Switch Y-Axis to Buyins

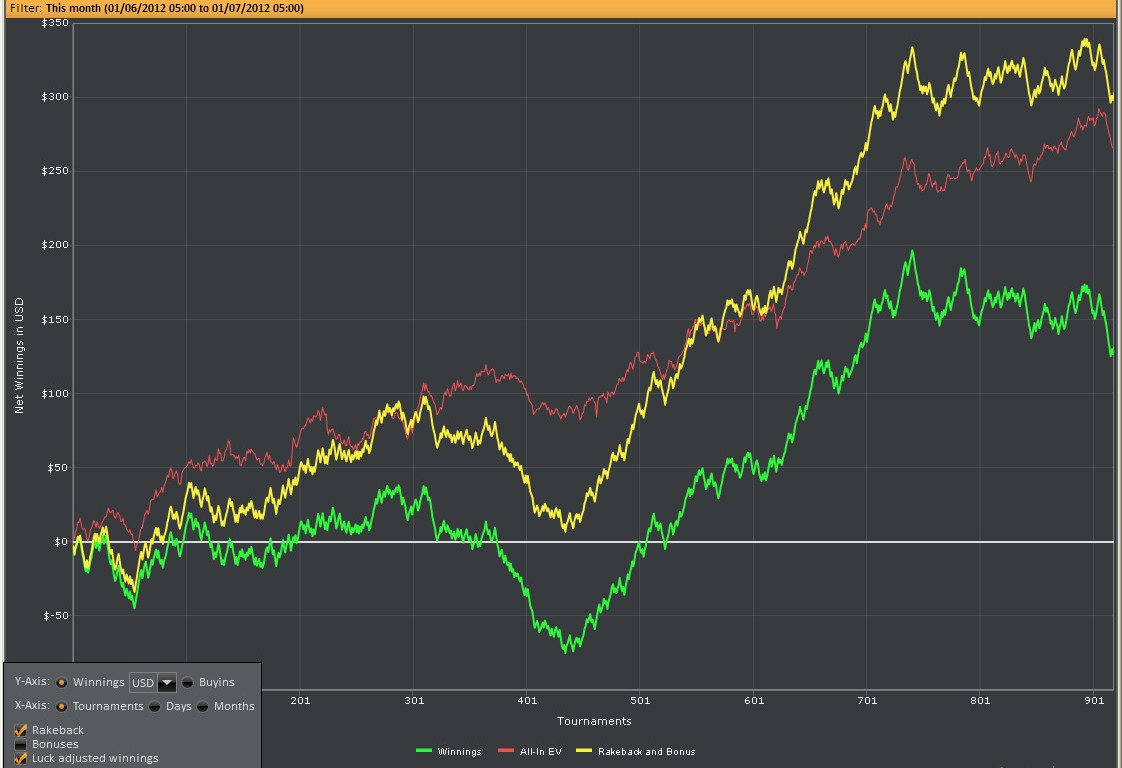(x=187, y=682)
